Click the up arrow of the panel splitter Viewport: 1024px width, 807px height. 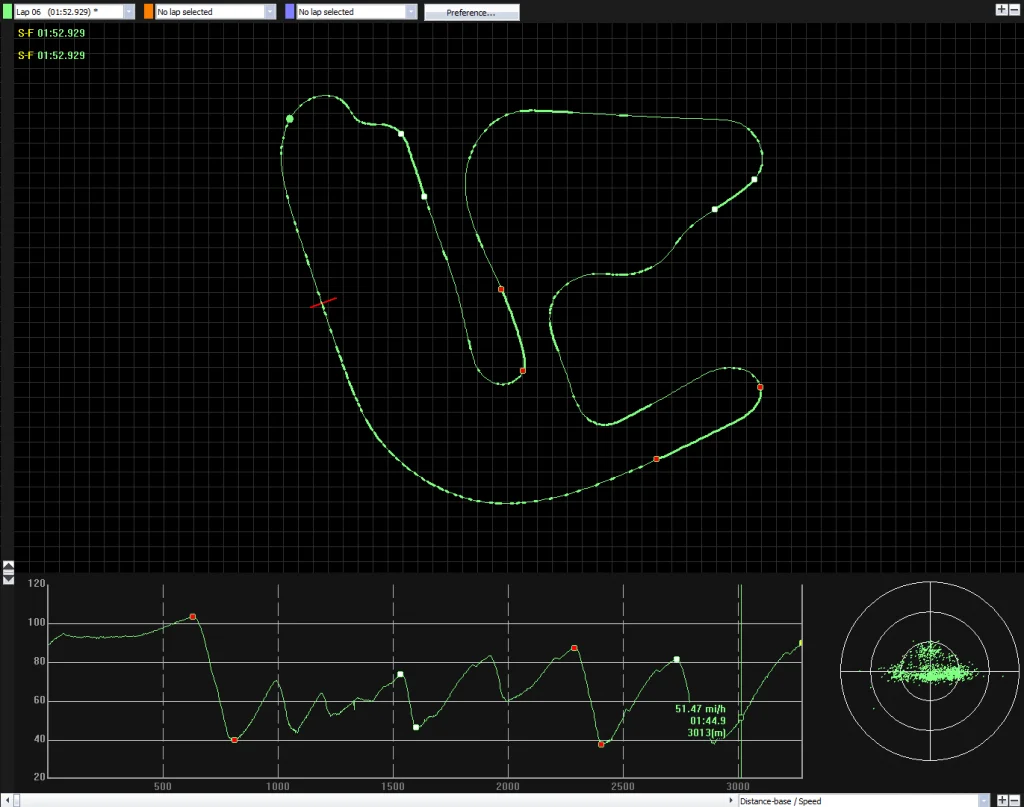pos(8,565)
